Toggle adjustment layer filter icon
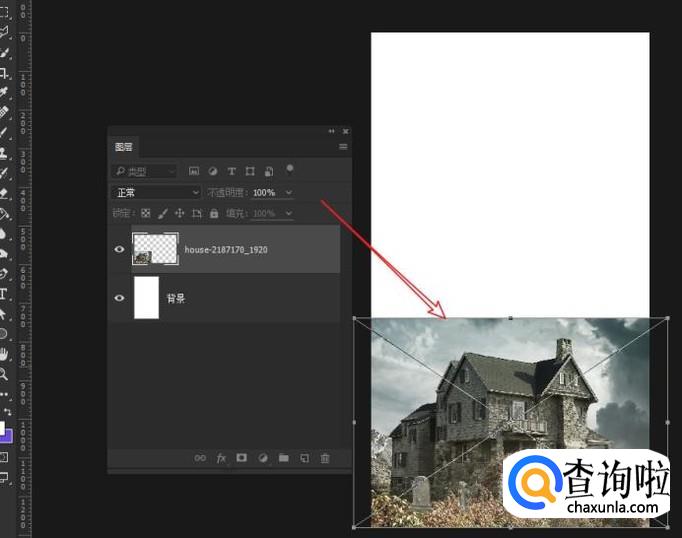Image resolution: width=682 pixels, height=538 pixels. 213,171
